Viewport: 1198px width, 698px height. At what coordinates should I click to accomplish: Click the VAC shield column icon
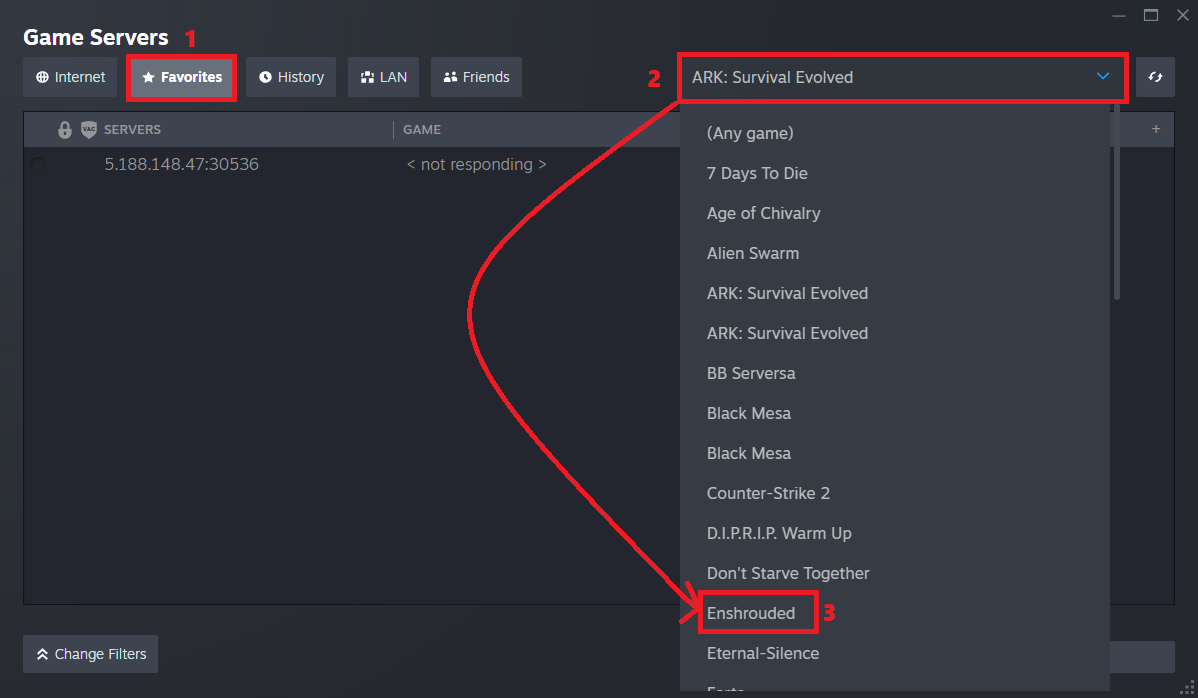[89, 130]
